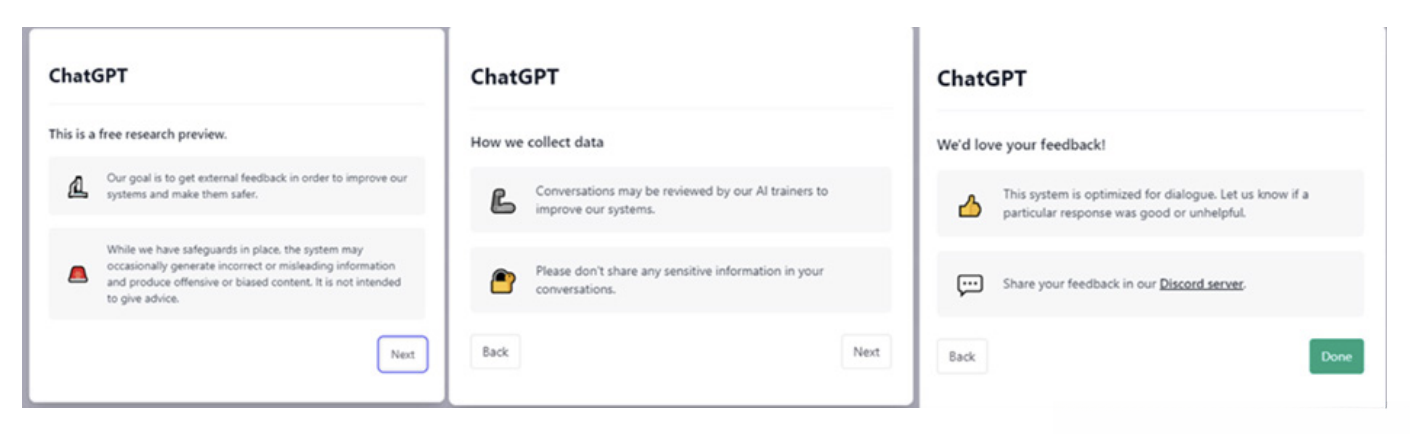Click the 'We'd love your feedback!' heading
This screenshot has width=1410, height=444.
(x=1021, y=145)
